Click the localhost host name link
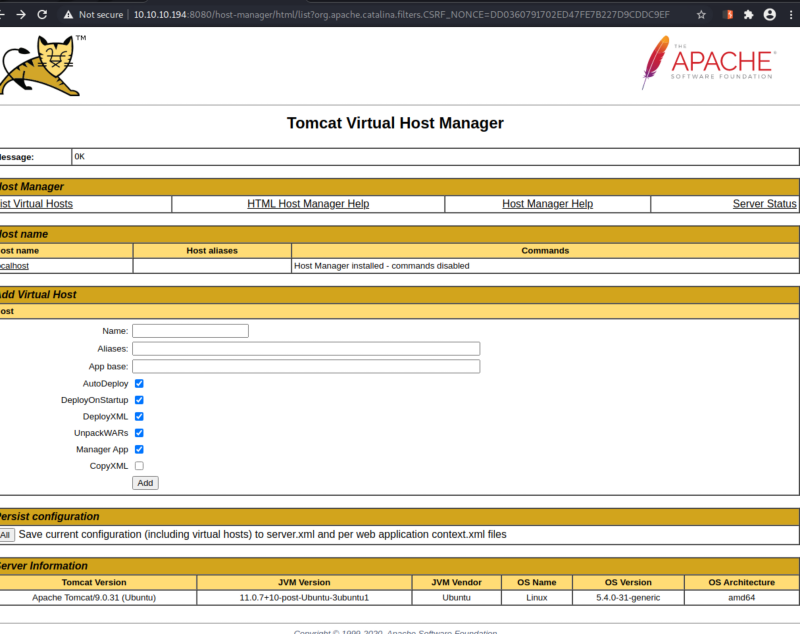The width and height of the screenshot is (800, 634). [14, 266]
